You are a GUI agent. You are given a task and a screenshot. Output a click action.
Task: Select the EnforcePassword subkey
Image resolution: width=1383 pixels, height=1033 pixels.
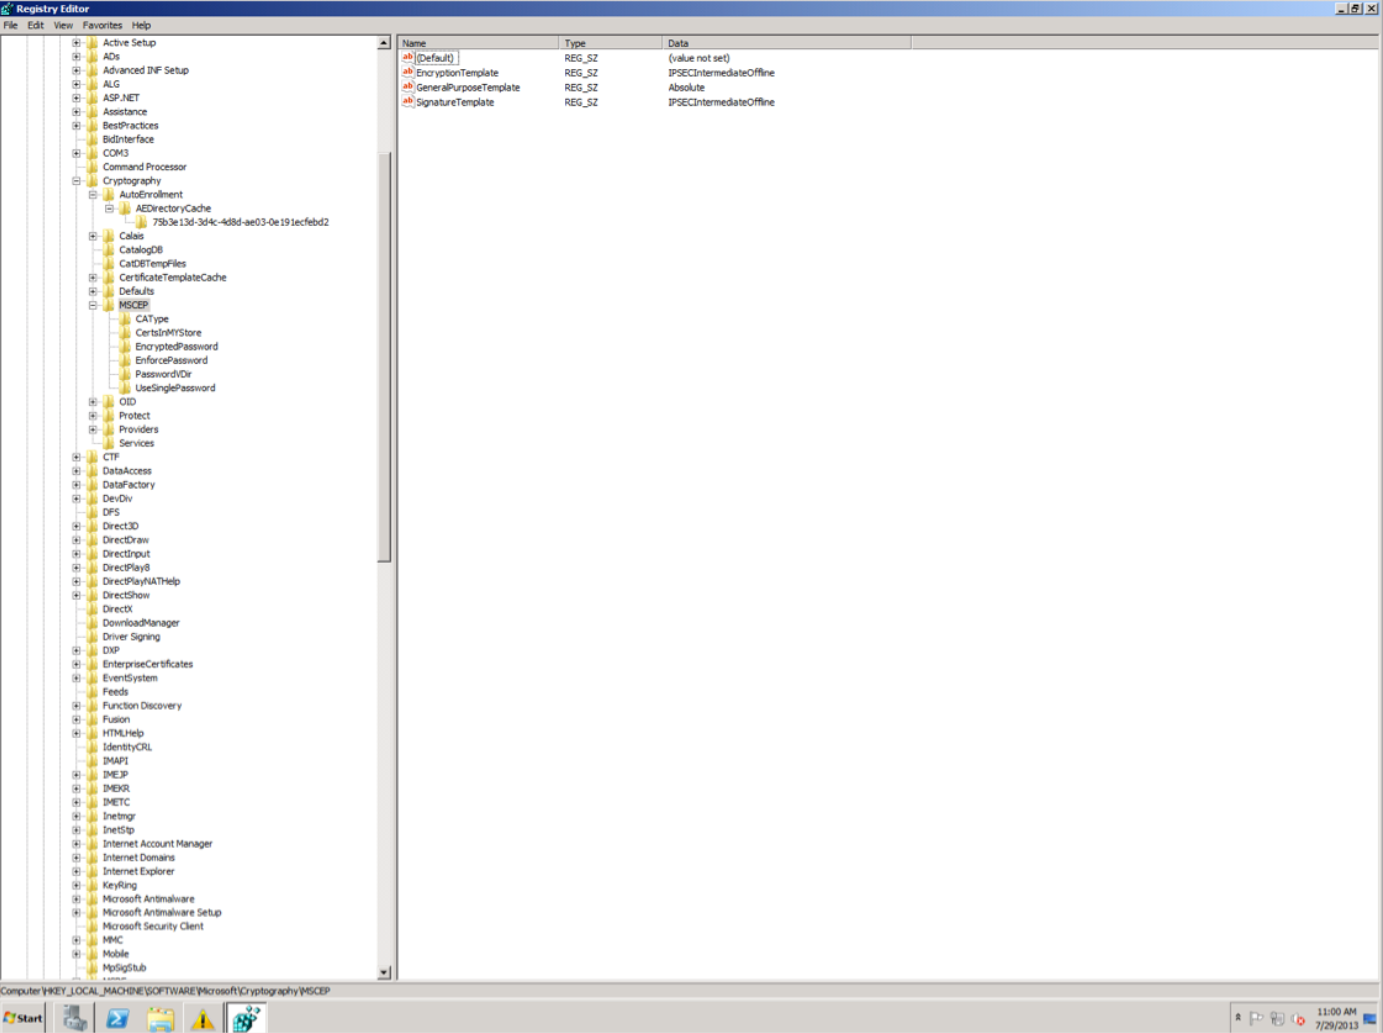click(x=171, y=360)
